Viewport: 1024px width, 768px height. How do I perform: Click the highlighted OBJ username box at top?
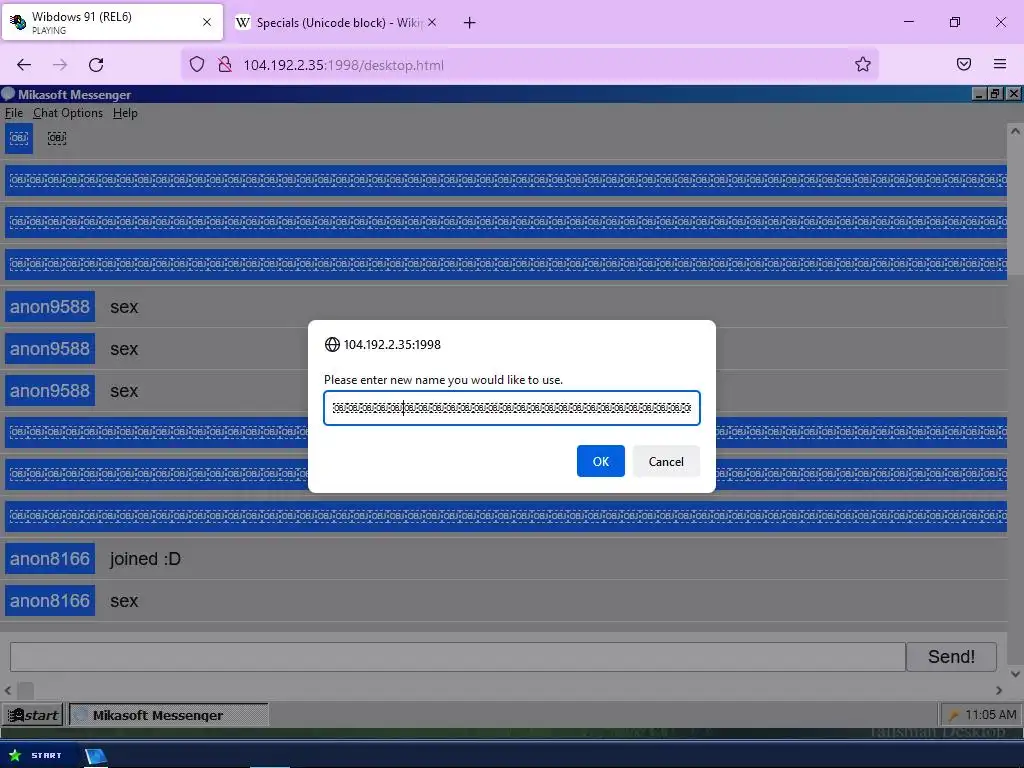click(19, 138)
